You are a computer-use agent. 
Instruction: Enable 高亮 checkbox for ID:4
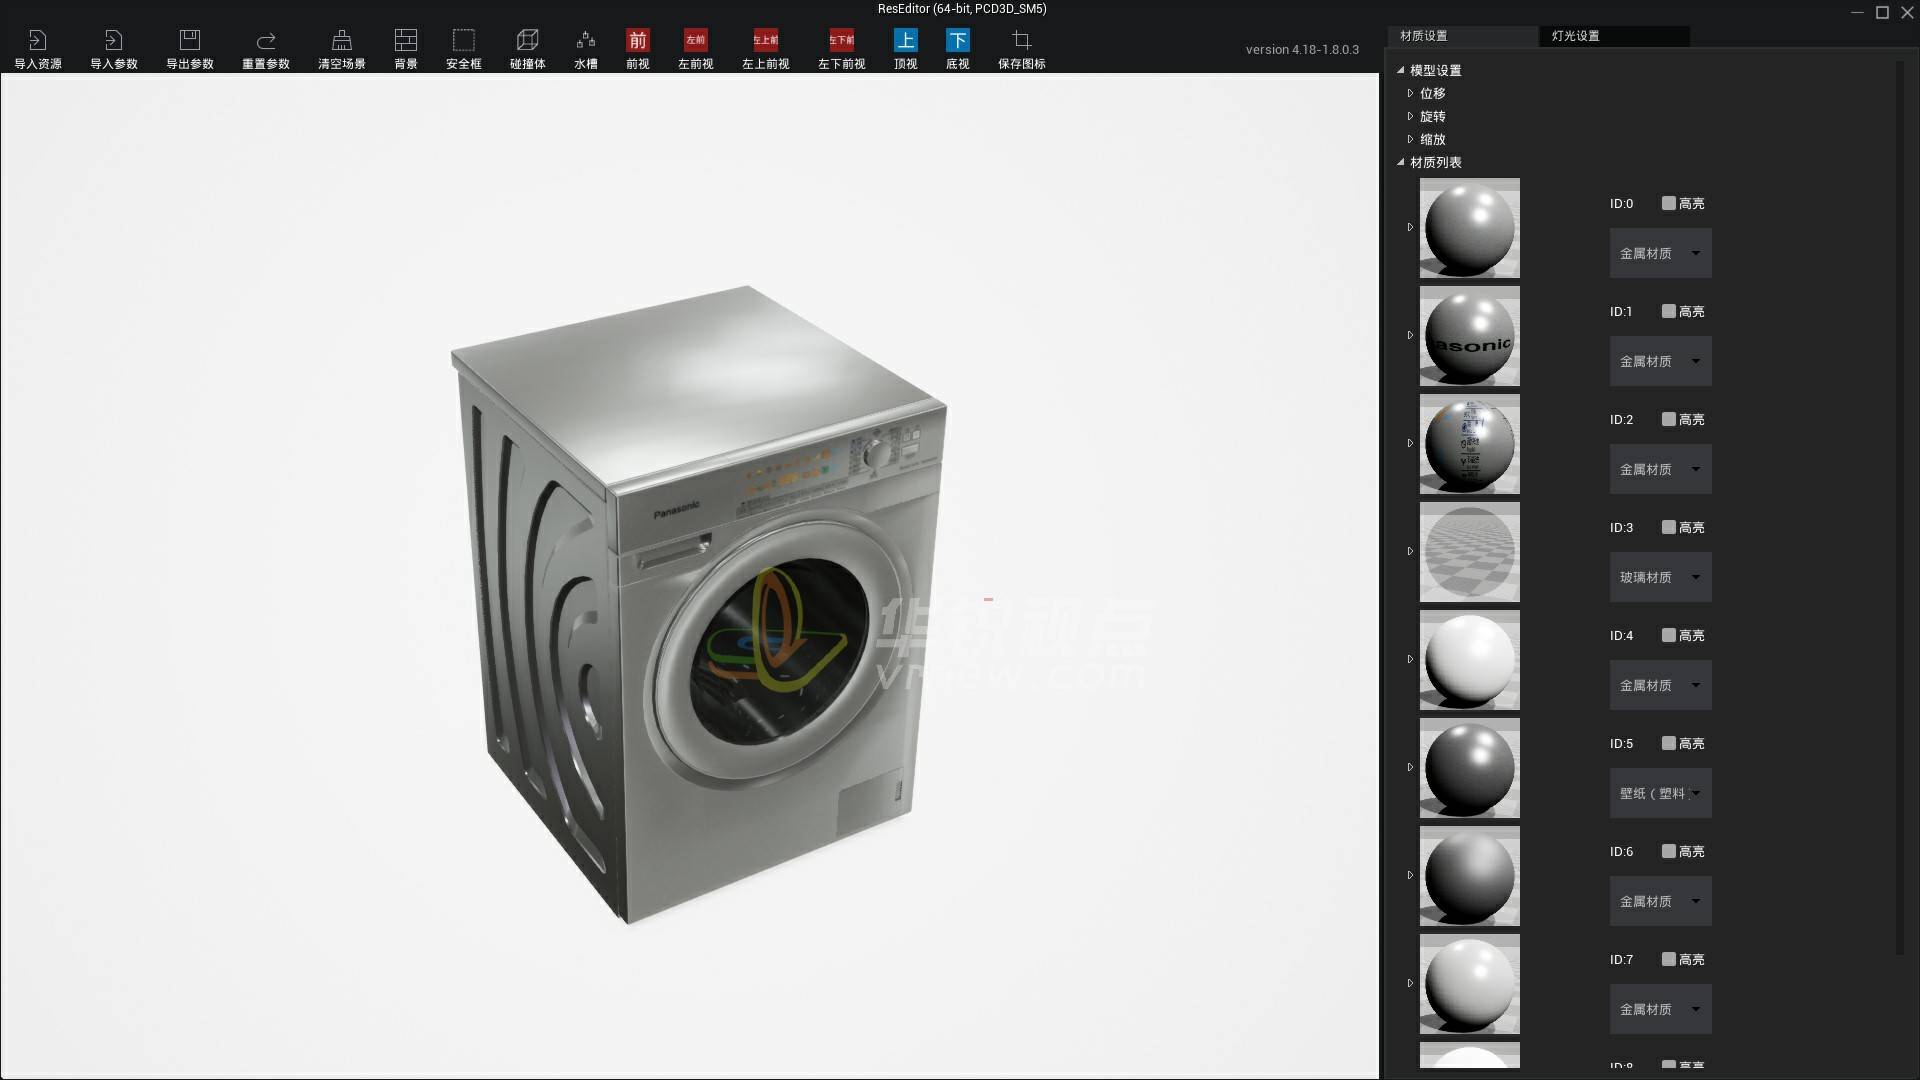tap(1669, 635)
